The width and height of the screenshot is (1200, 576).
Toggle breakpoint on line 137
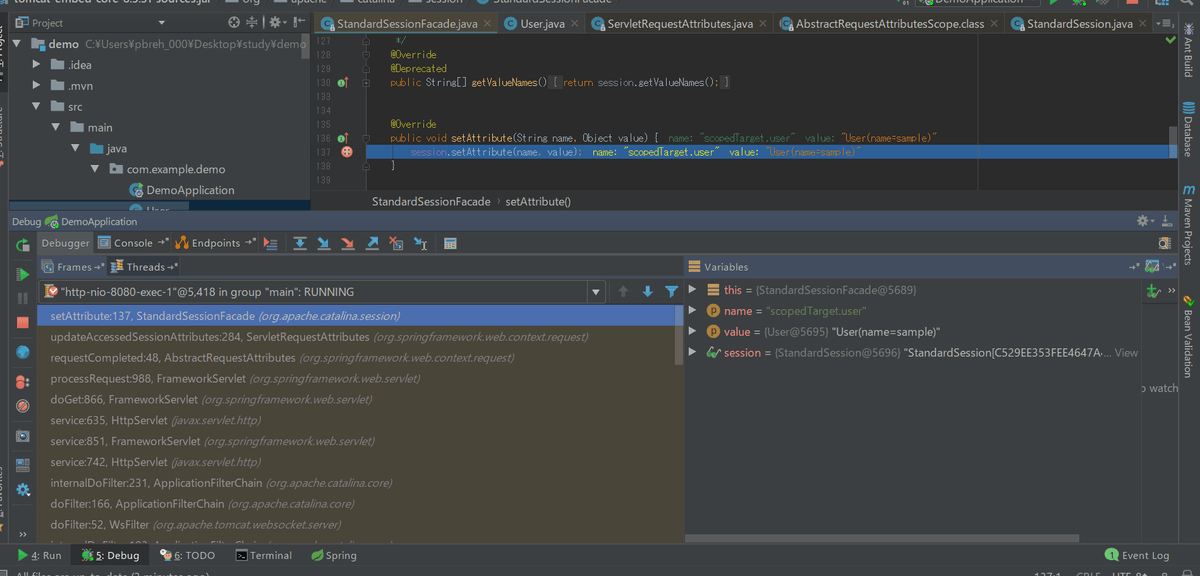(347, 152)
